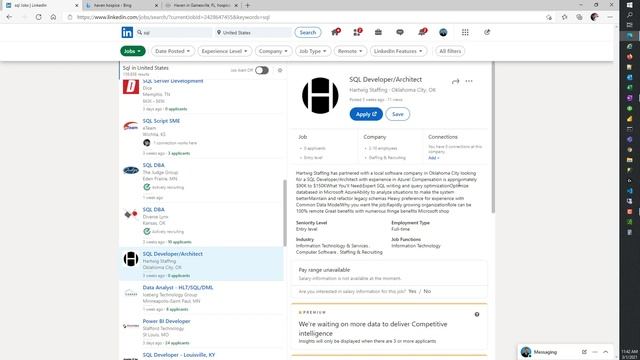Open the browser collections icon
This screenshot has width=640, height=360.
coord(579,17)
